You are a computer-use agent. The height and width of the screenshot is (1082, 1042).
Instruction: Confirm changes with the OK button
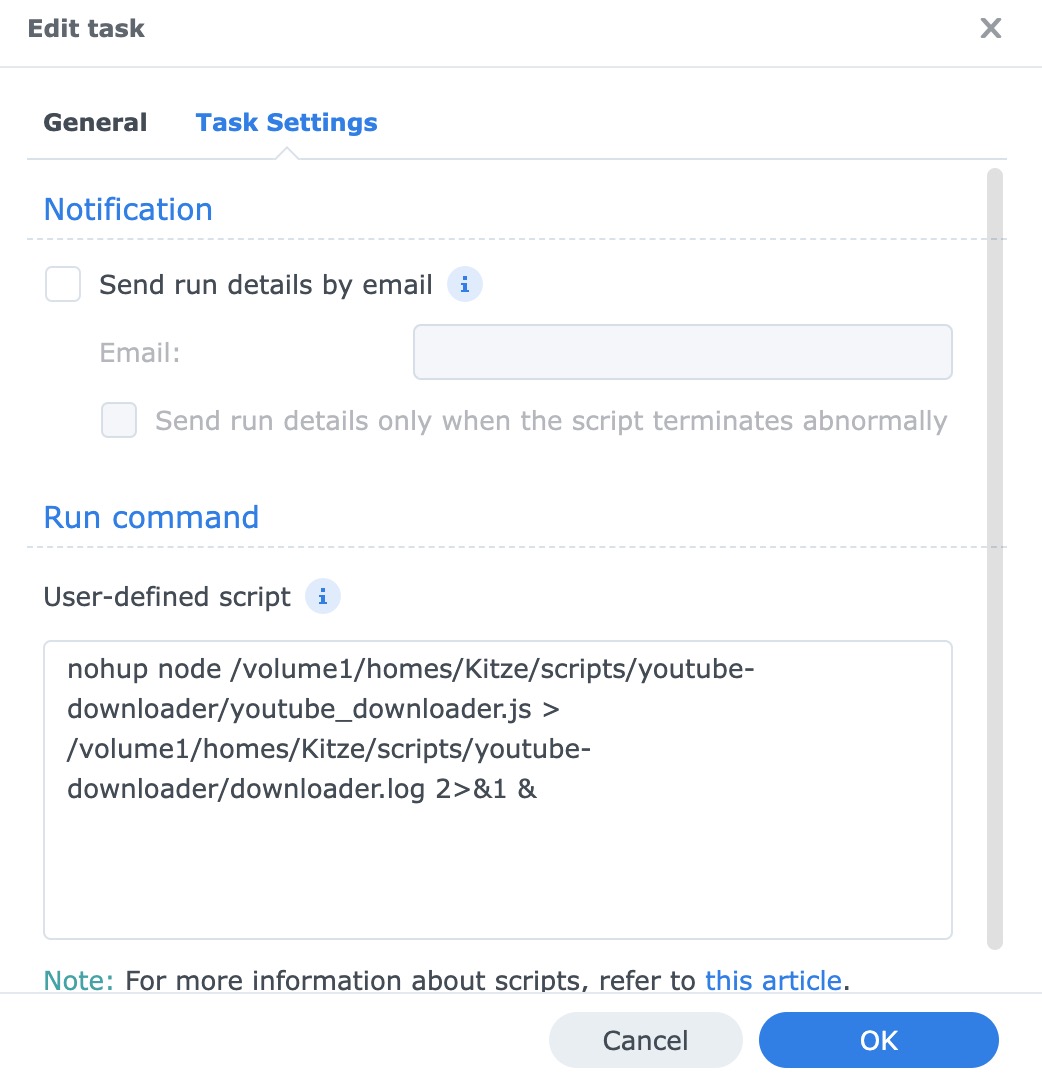(x=878, y=1040)
